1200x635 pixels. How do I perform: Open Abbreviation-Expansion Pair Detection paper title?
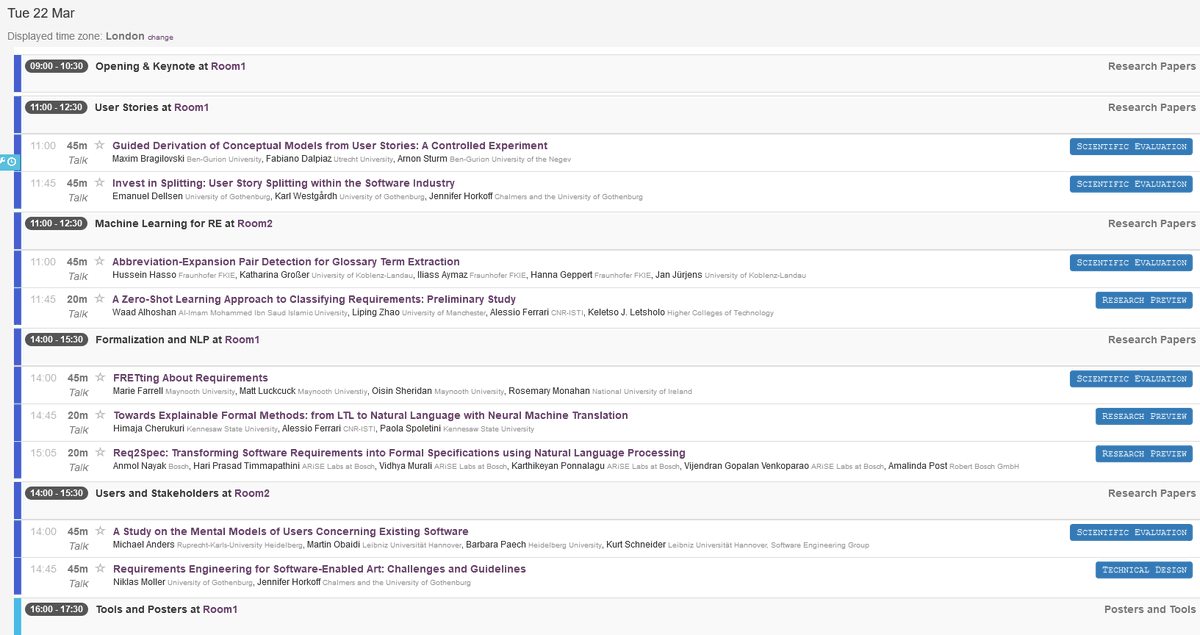click(286, 262)
